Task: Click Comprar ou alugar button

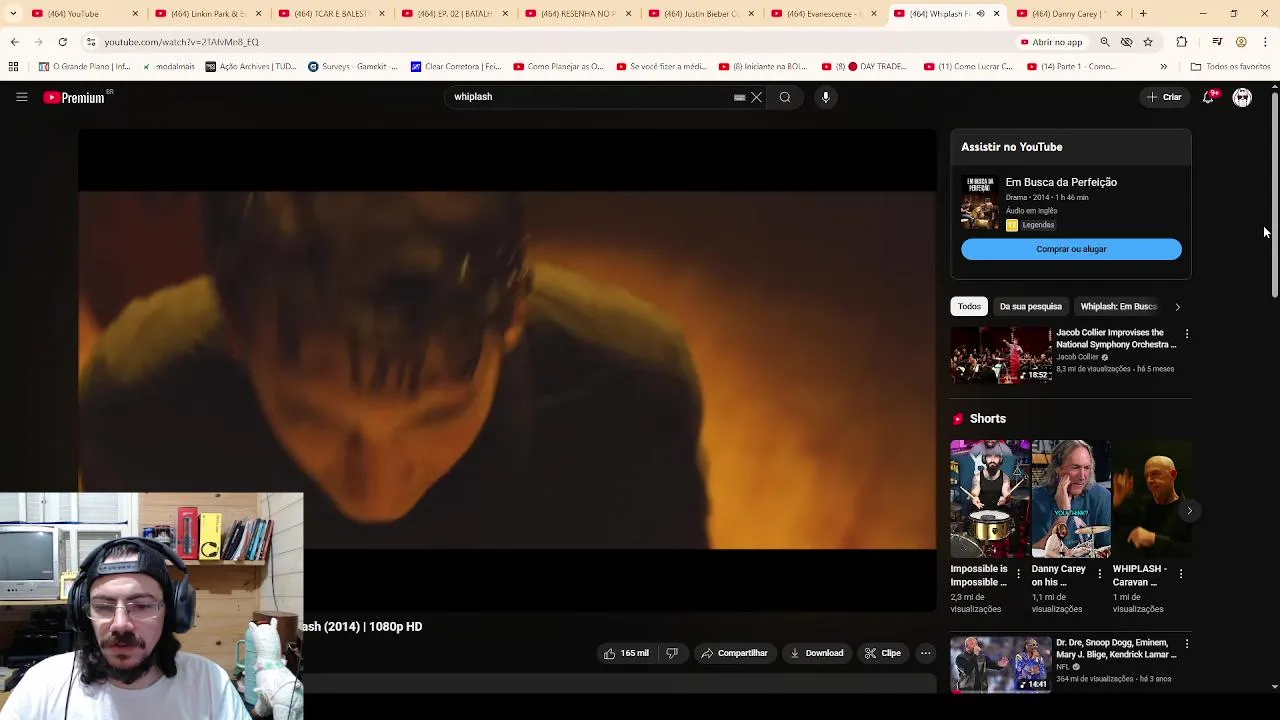Action: point(1071,249)
